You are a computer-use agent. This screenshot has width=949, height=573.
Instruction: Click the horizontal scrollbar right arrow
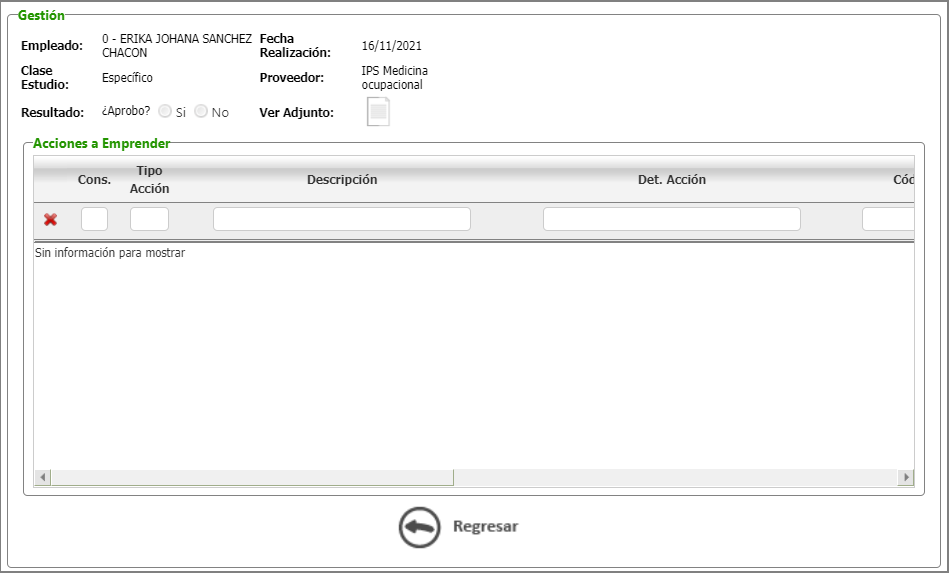coord(906,477)
